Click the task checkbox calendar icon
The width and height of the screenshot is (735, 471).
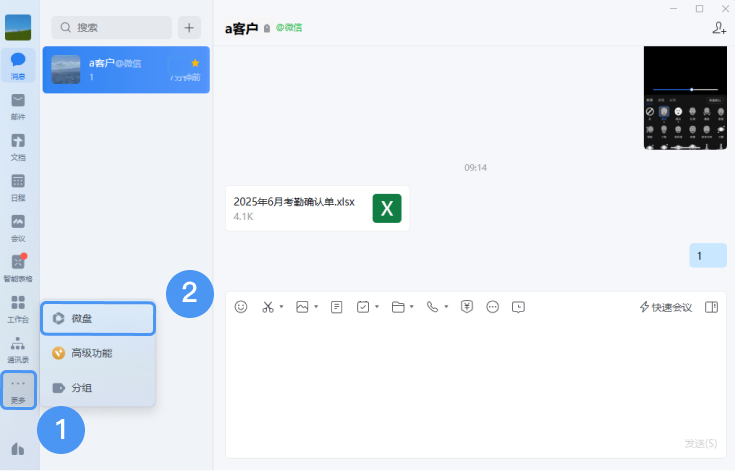point(363,307)
